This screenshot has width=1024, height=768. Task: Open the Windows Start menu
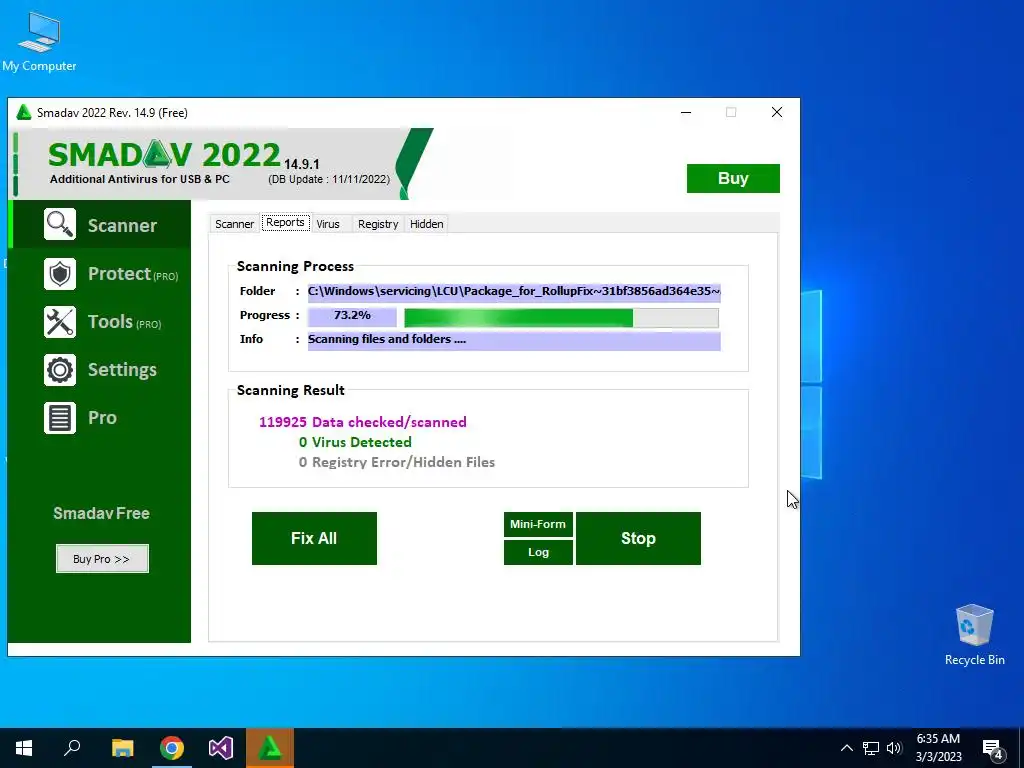[x=24, y=748]
